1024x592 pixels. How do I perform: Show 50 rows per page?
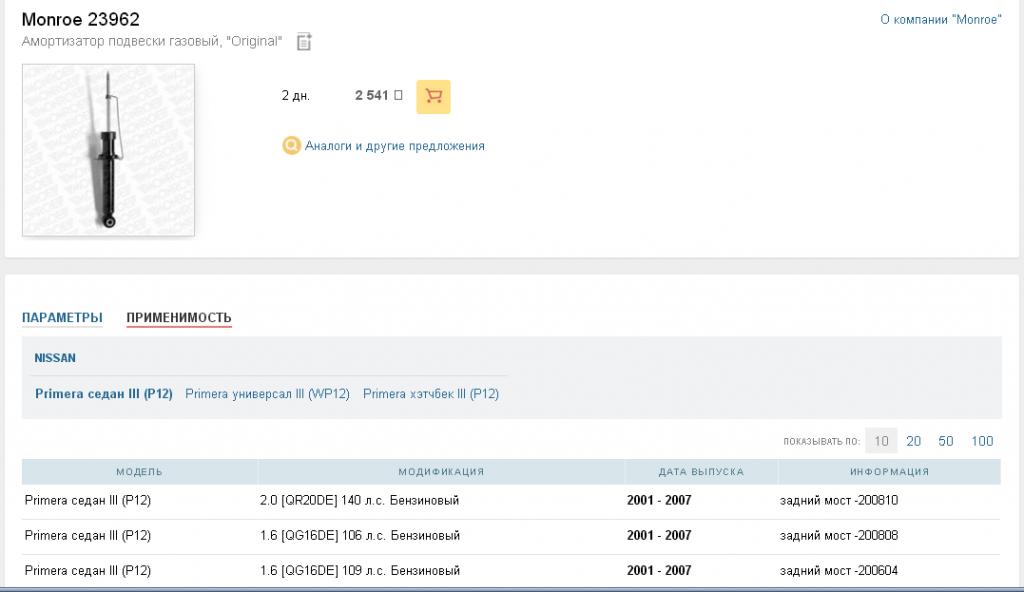tap(946, 441)
